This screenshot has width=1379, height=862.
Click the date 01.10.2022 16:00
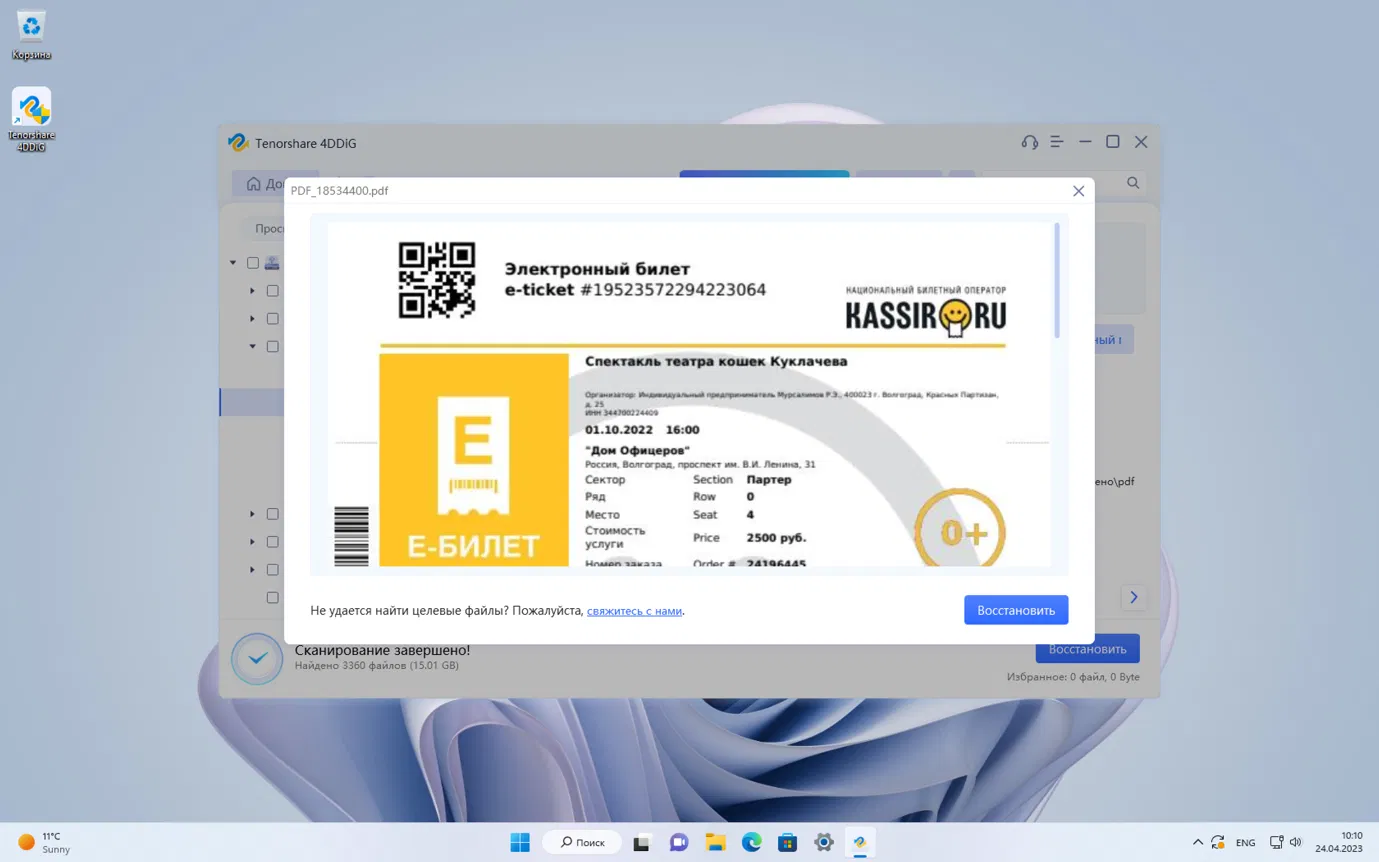click(642, 430)
